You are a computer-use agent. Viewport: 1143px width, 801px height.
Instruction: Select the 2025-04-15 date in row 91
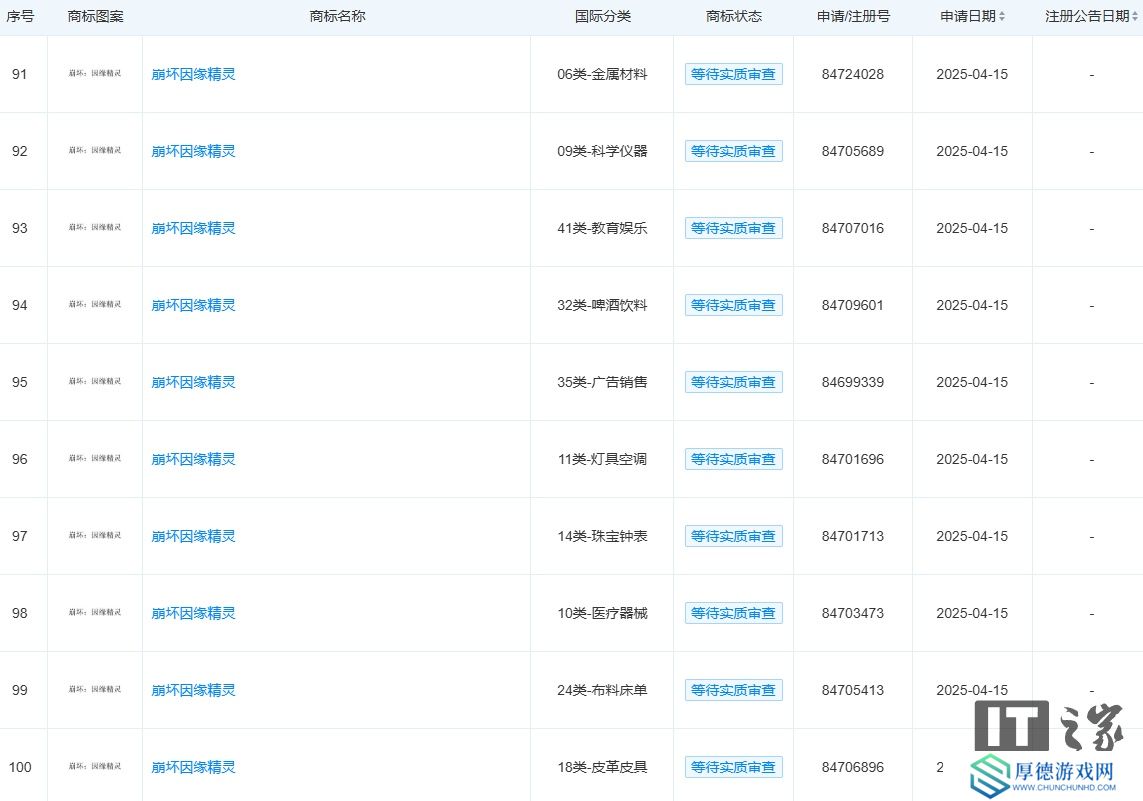point(972,74)
